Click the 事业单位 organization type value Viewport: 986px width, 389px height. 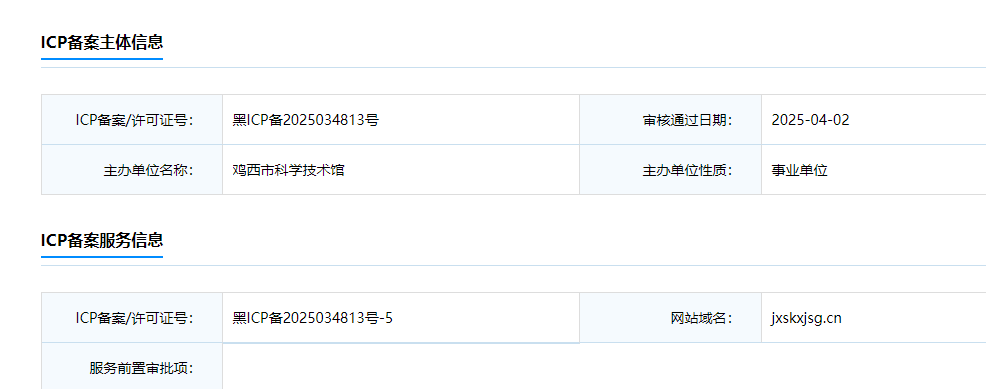pyautogui.click(x=799, y=170)
